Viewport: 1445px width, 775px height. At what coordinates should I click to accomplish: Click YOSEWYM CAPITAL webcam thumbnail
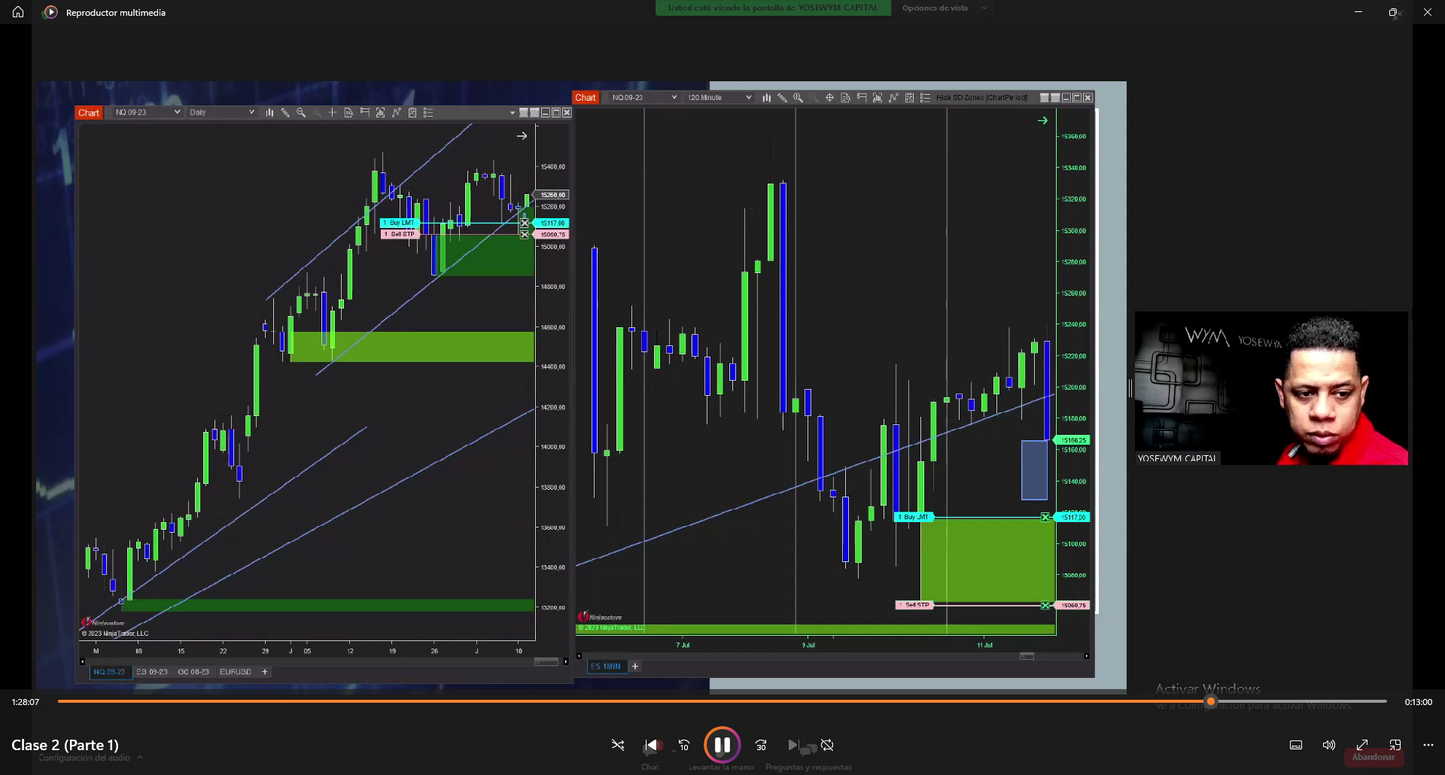click(1271, 388)
